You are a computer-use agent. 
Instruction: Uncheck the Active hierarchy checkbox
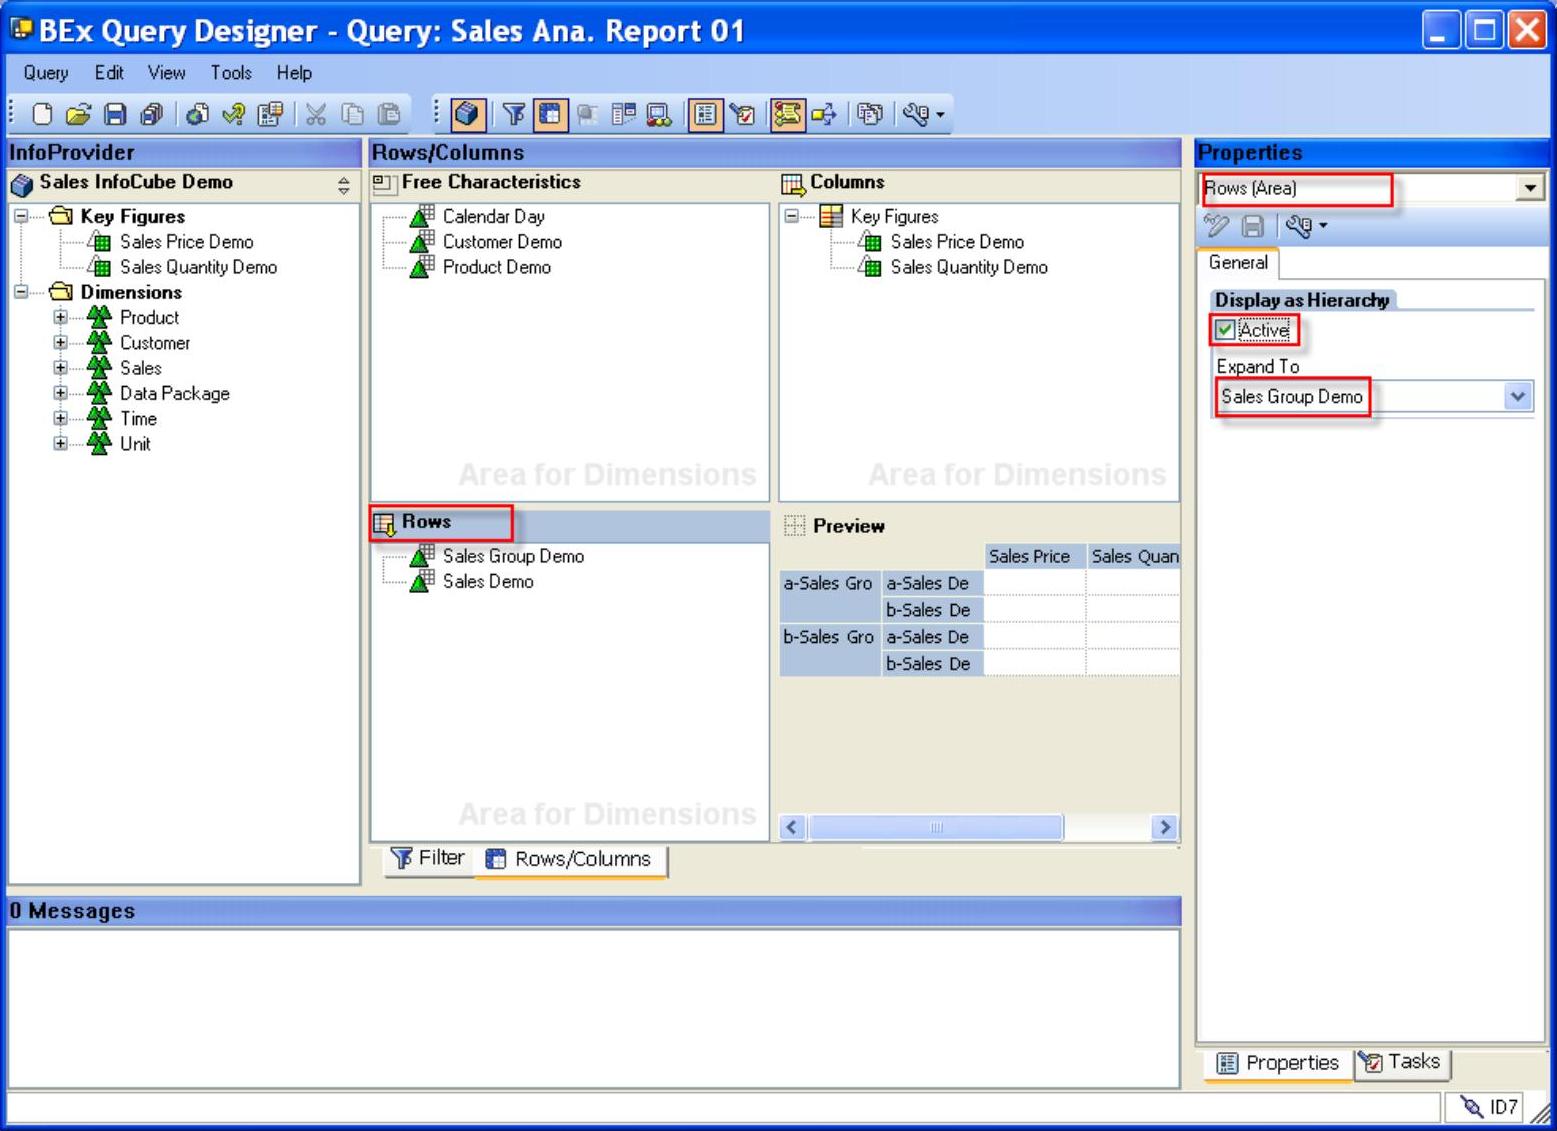(1225, 330)
